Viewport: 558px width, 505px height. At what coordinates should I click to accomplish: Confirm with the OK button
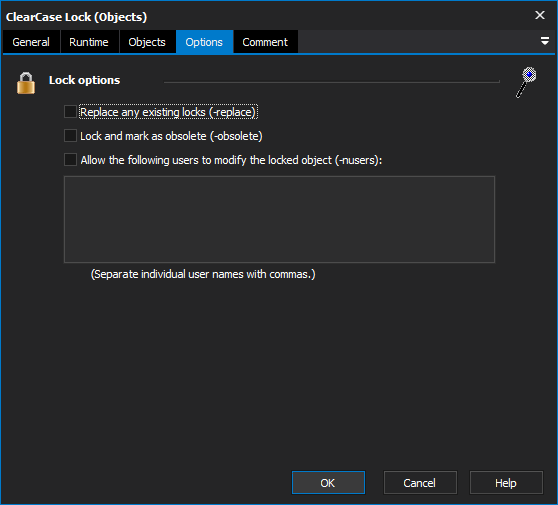(328, 483)
